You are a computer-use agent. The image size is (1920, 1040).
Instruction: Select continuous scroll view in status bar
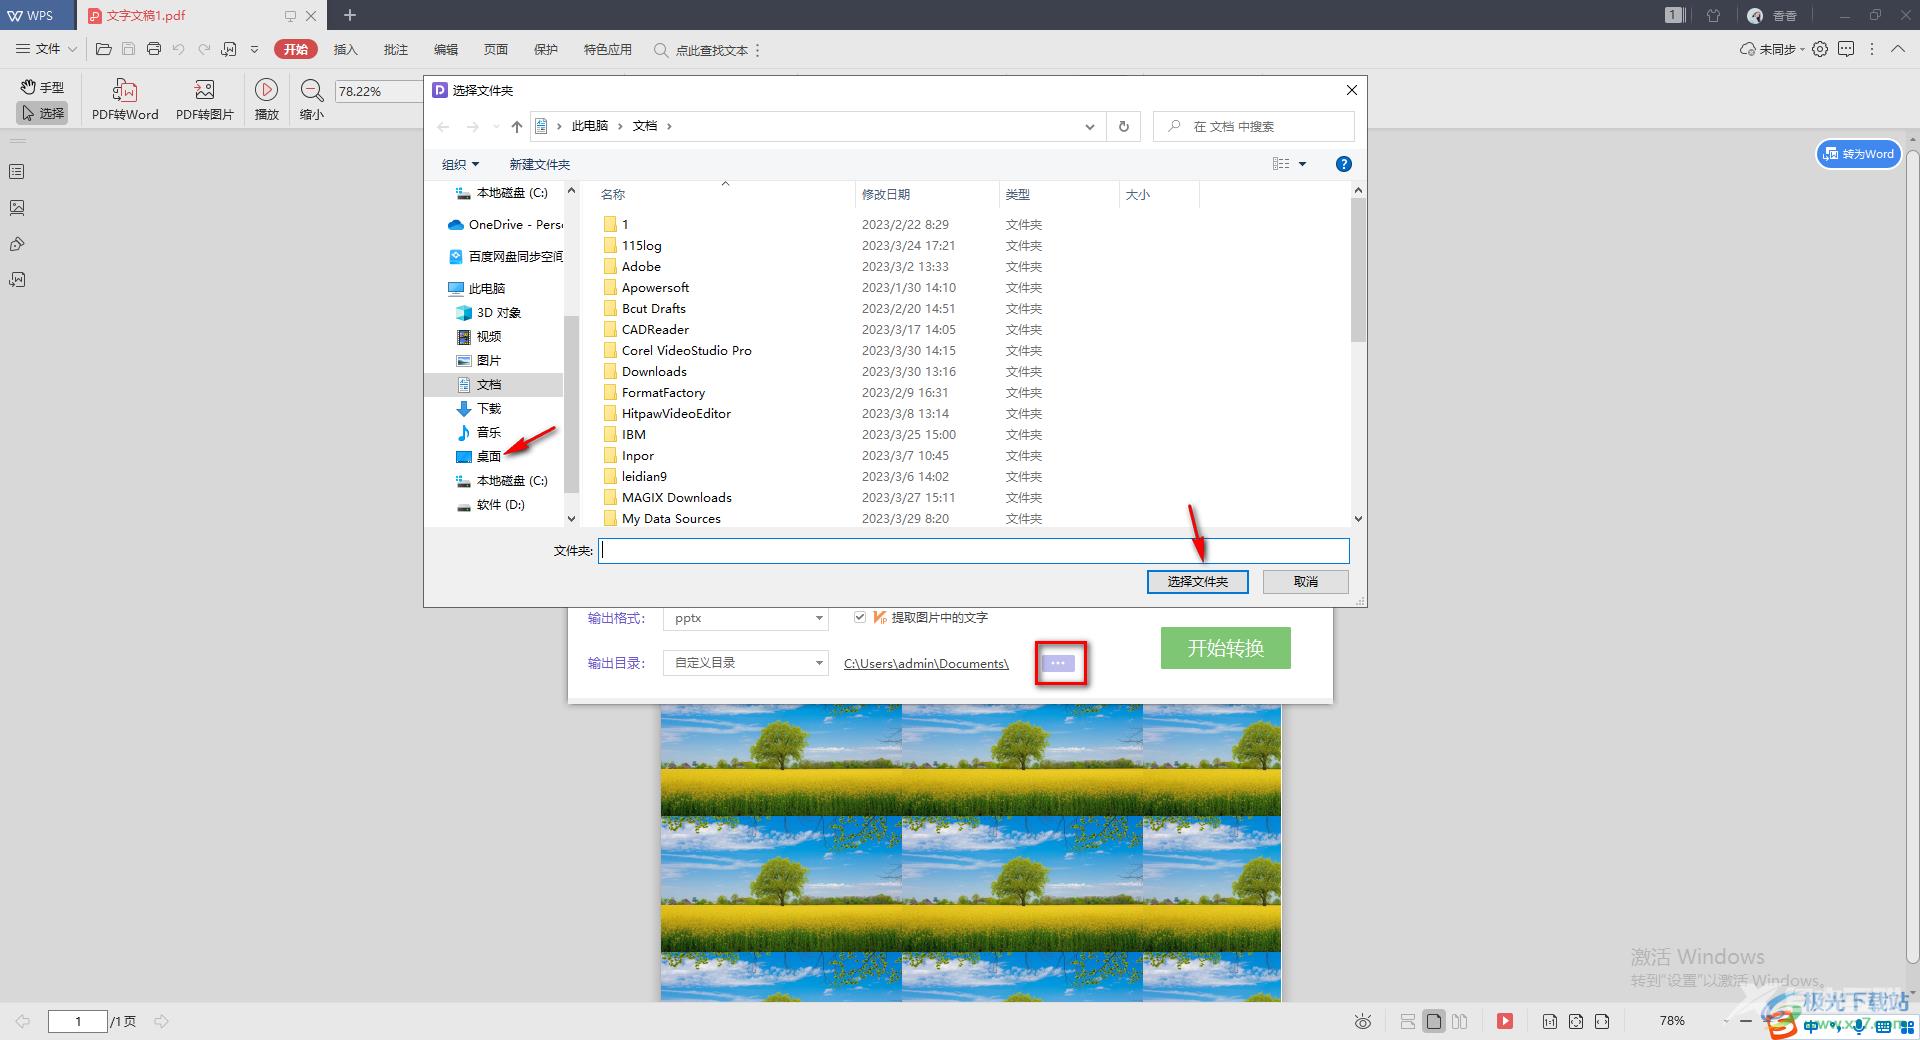pos(1408,1021)
